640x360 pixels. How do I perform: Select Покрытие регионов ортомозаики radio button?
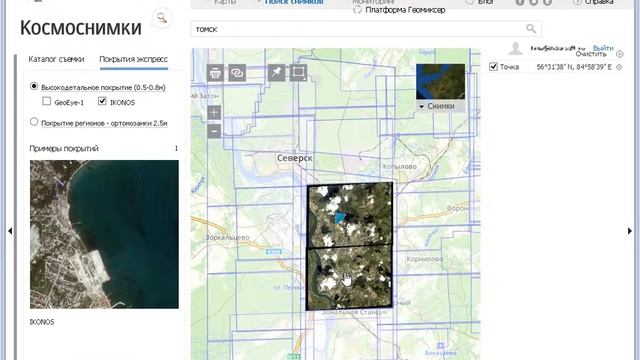pos(34,122)
